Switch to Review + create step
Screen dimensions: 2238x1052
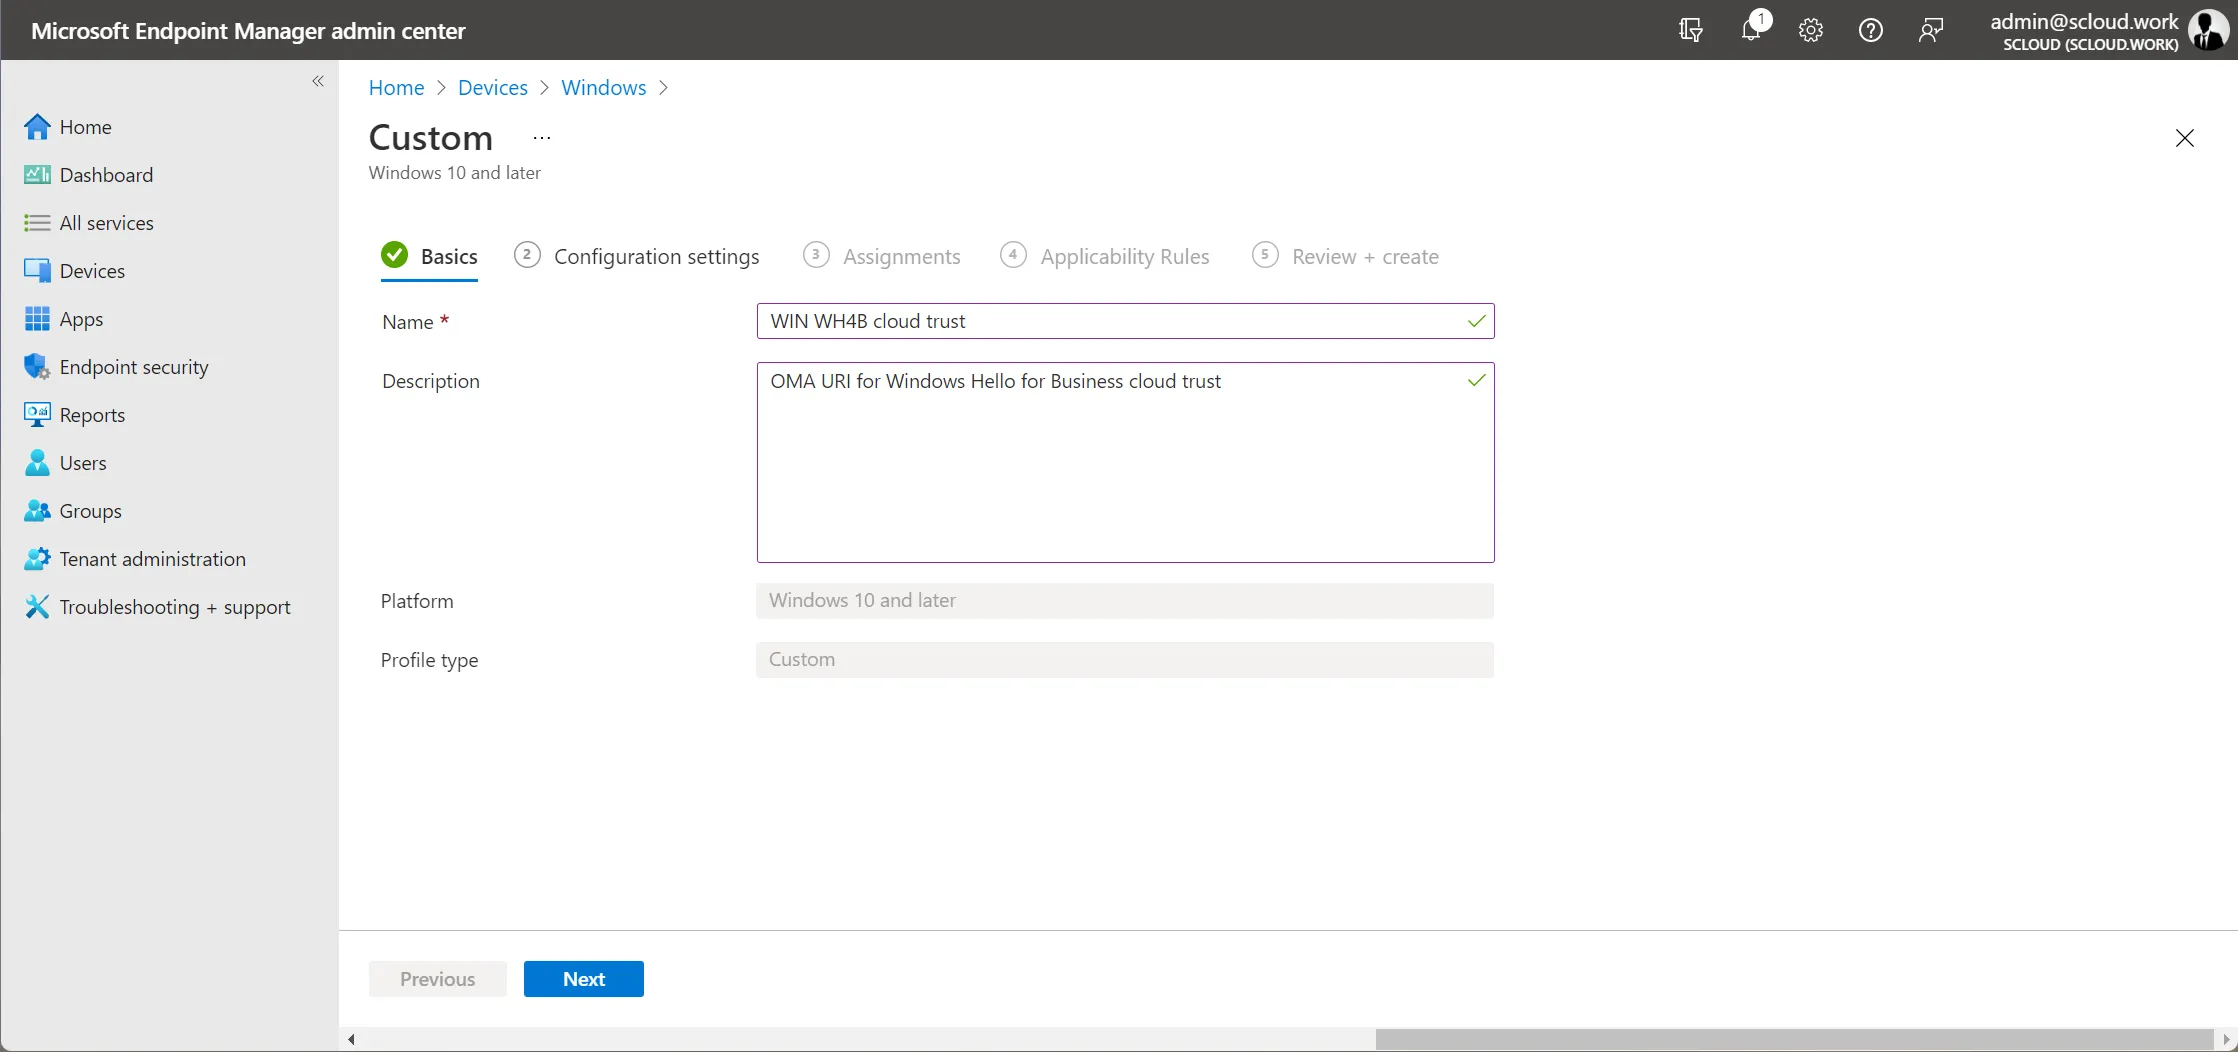click(x=1345, y=257)
